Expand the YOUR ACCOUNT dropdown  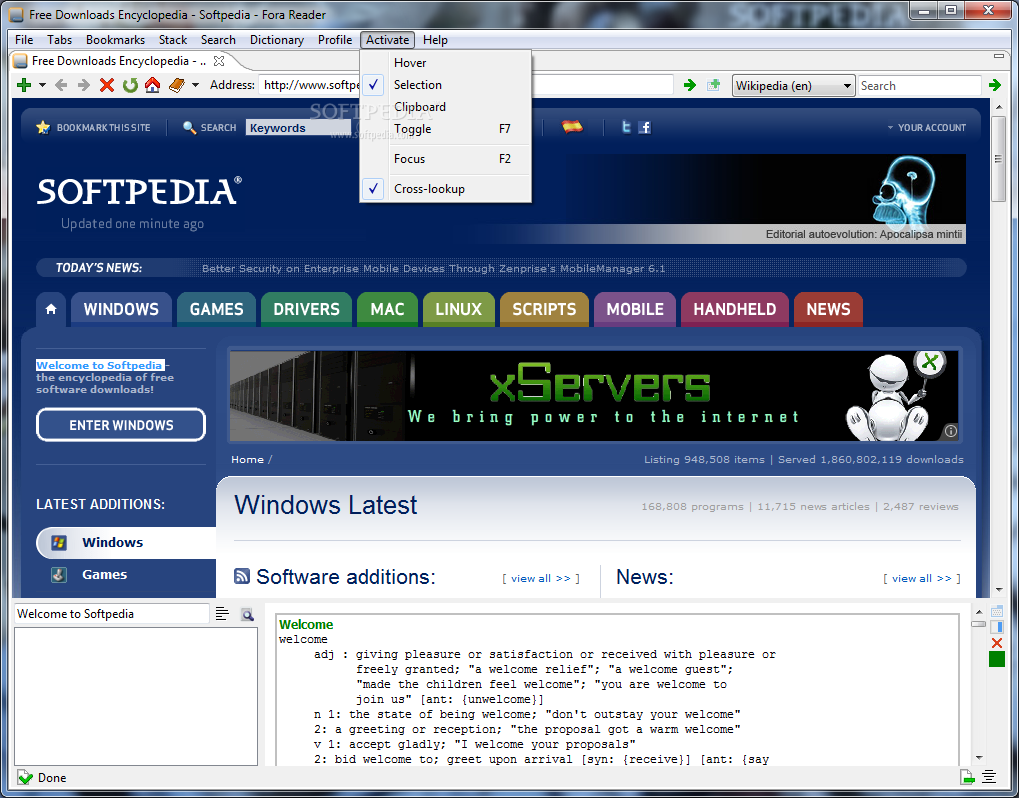click(x=927, y=127)
